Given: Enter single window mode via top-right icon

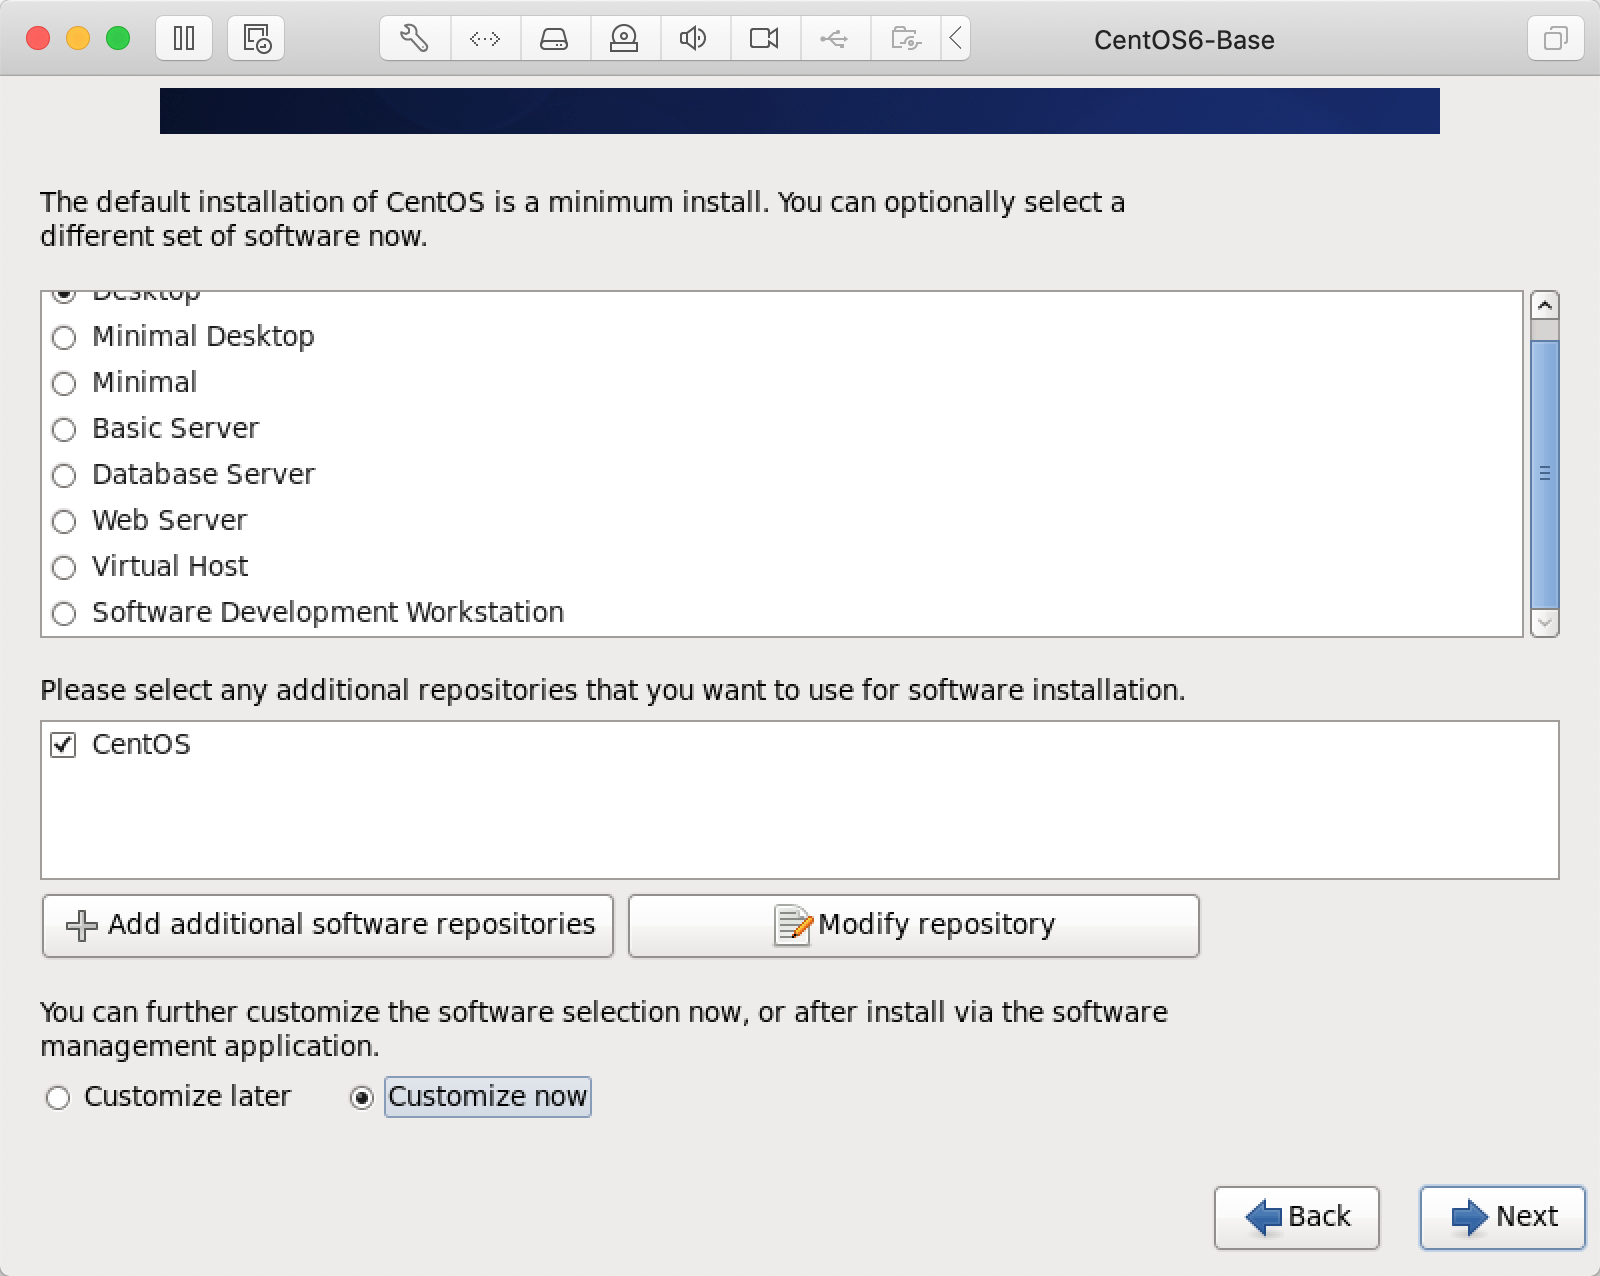Looking at the screenshot, I should click(x=1555, y=39).
